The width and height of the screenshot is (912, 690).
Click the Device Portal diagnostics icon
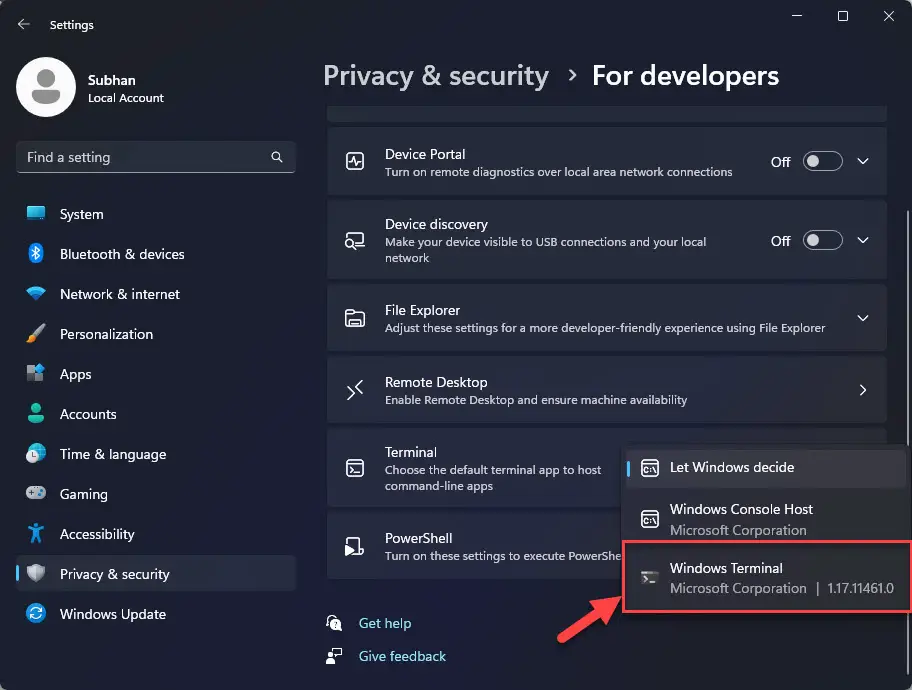(355, 161)
